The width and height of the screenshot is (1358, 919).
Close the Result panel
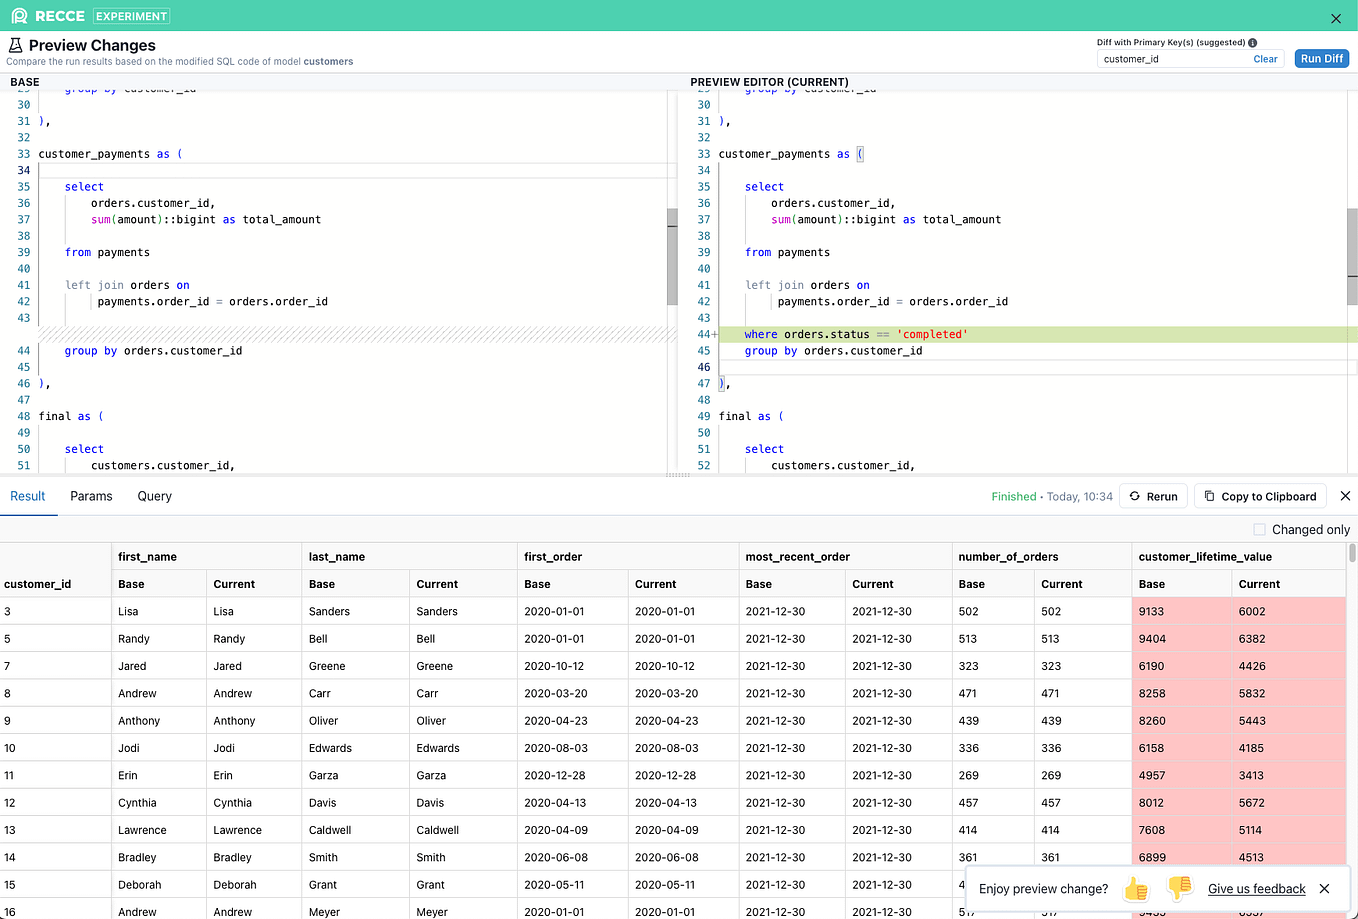click(1345, 495)
